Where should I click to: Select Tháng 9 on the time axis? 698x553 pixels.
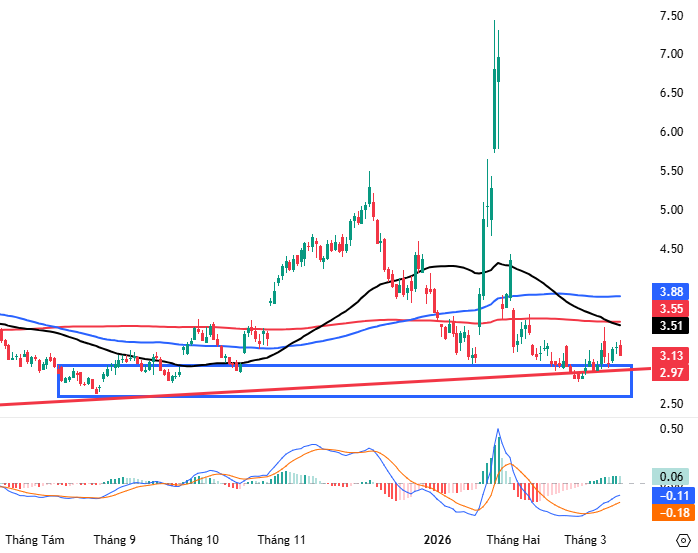[115, 539]
